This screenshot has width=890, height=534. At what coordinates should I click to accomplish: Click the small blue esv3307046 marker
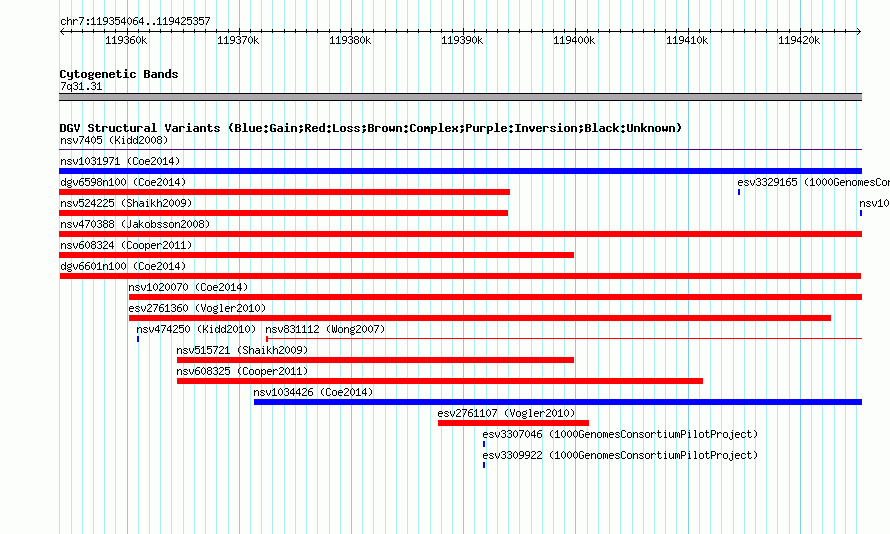pos(484,444)
